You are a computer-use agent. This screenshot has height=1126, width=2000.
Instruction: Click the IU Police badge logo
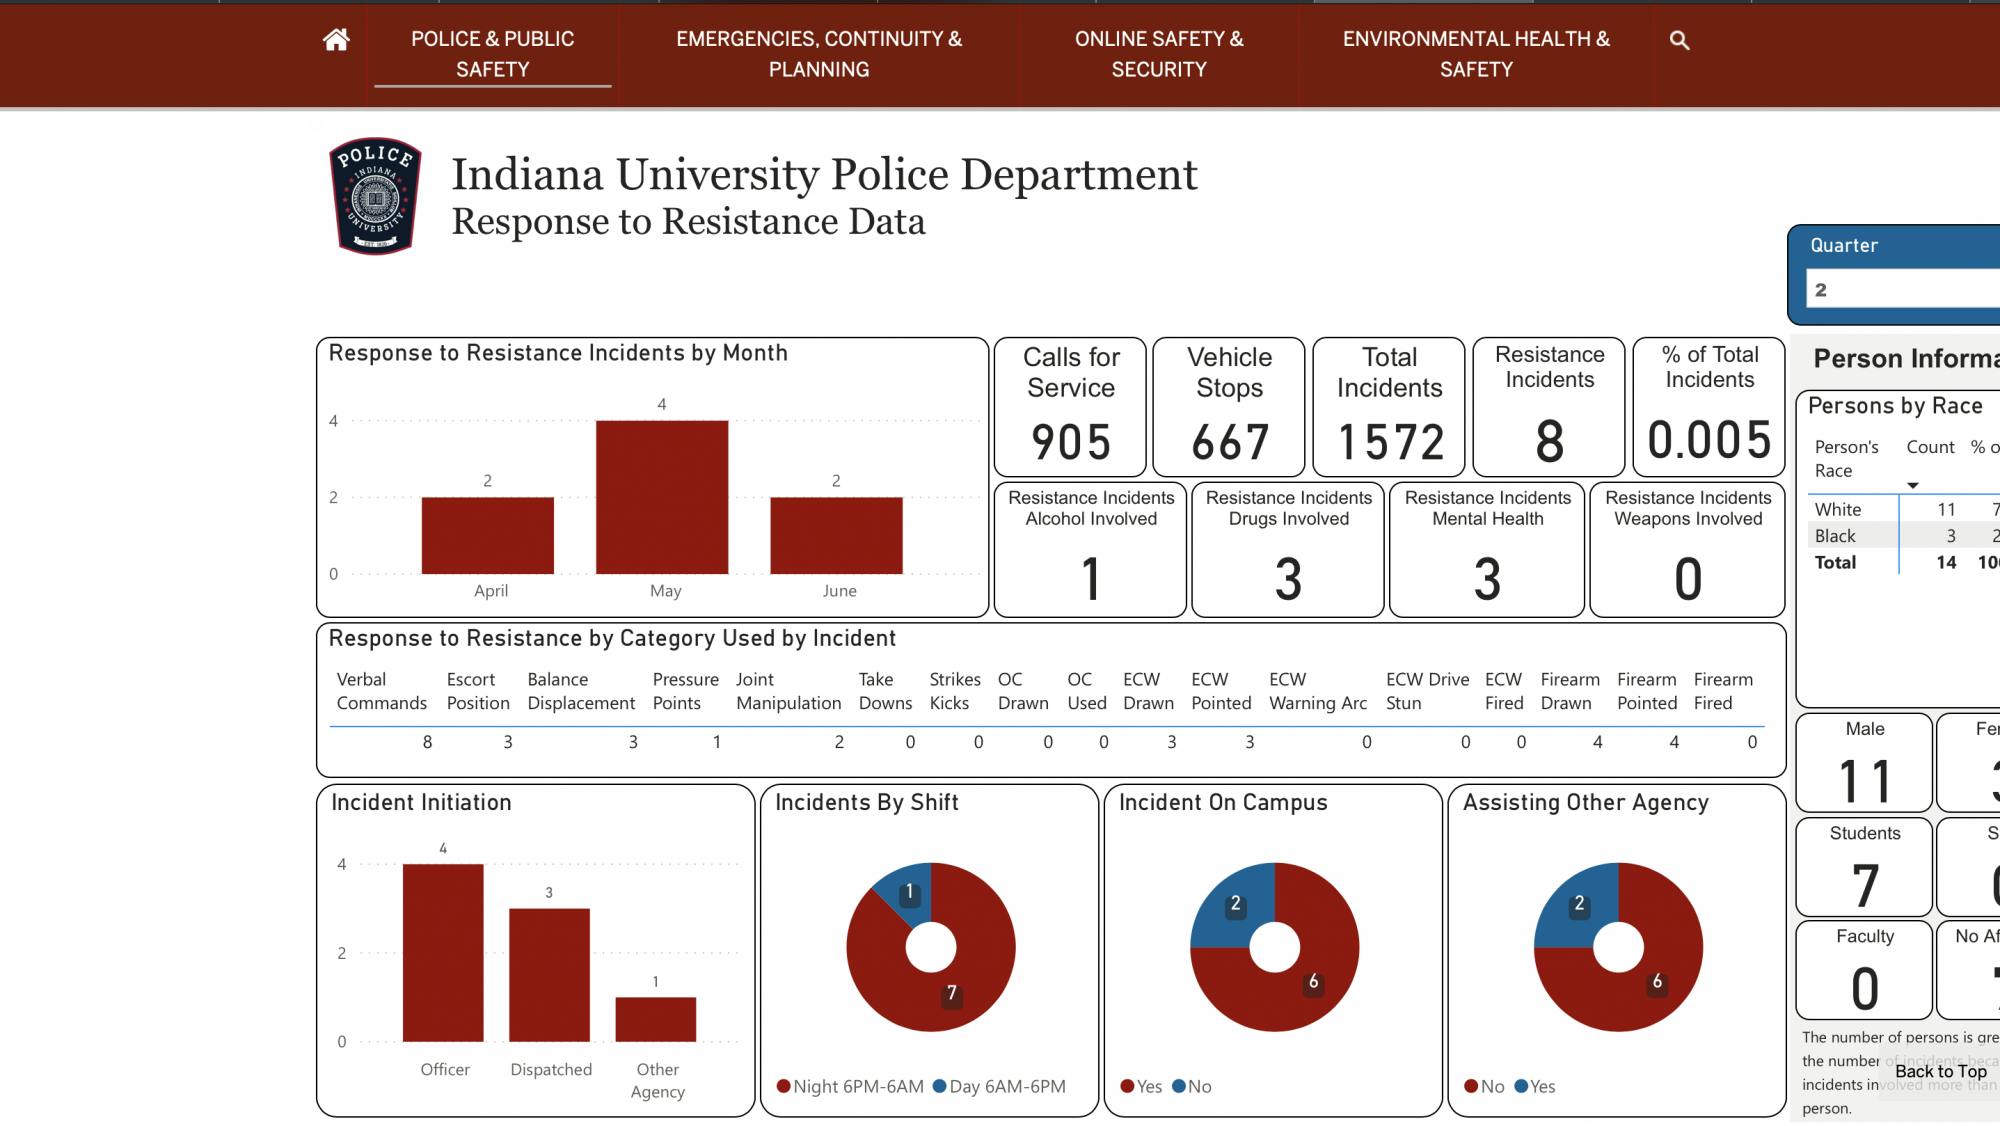(375, 196)
